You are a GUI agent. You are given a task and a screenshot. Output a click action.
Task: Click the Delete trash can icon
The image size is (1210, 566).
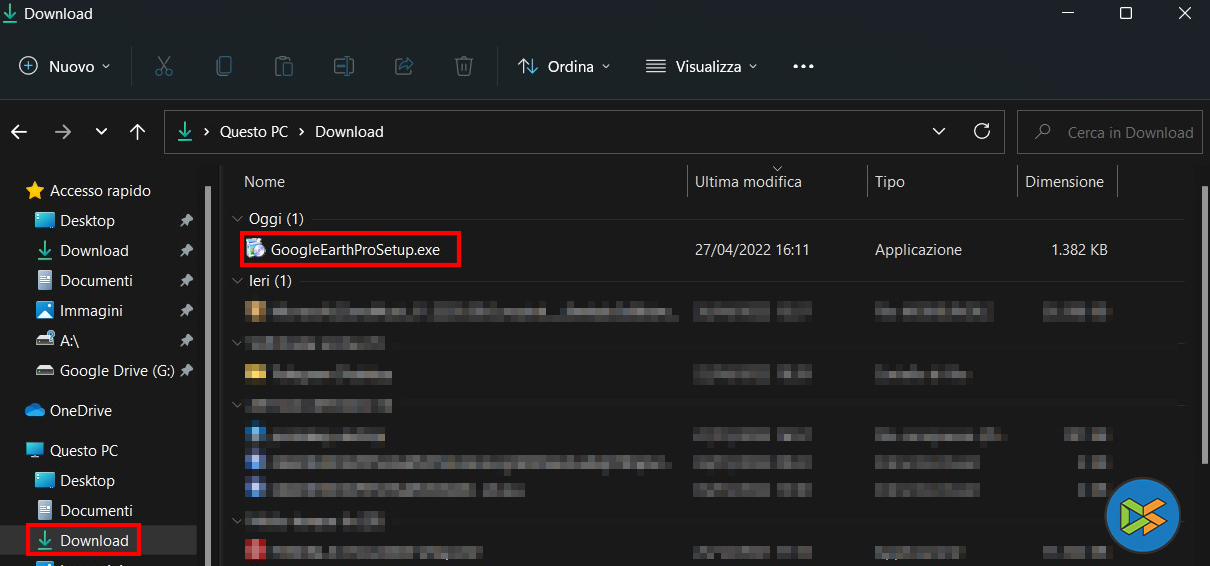click(x=464, y=67)
